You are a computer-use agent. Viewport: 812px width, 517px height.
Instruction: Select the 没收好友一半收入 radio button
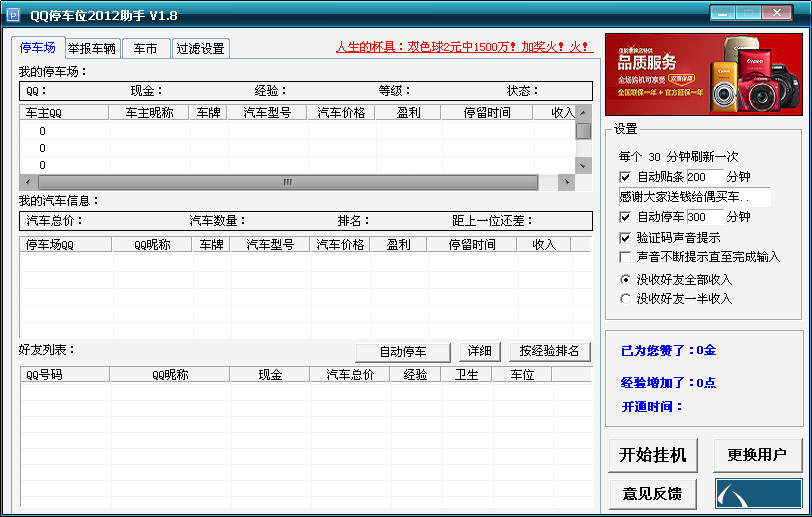[626, 298]
